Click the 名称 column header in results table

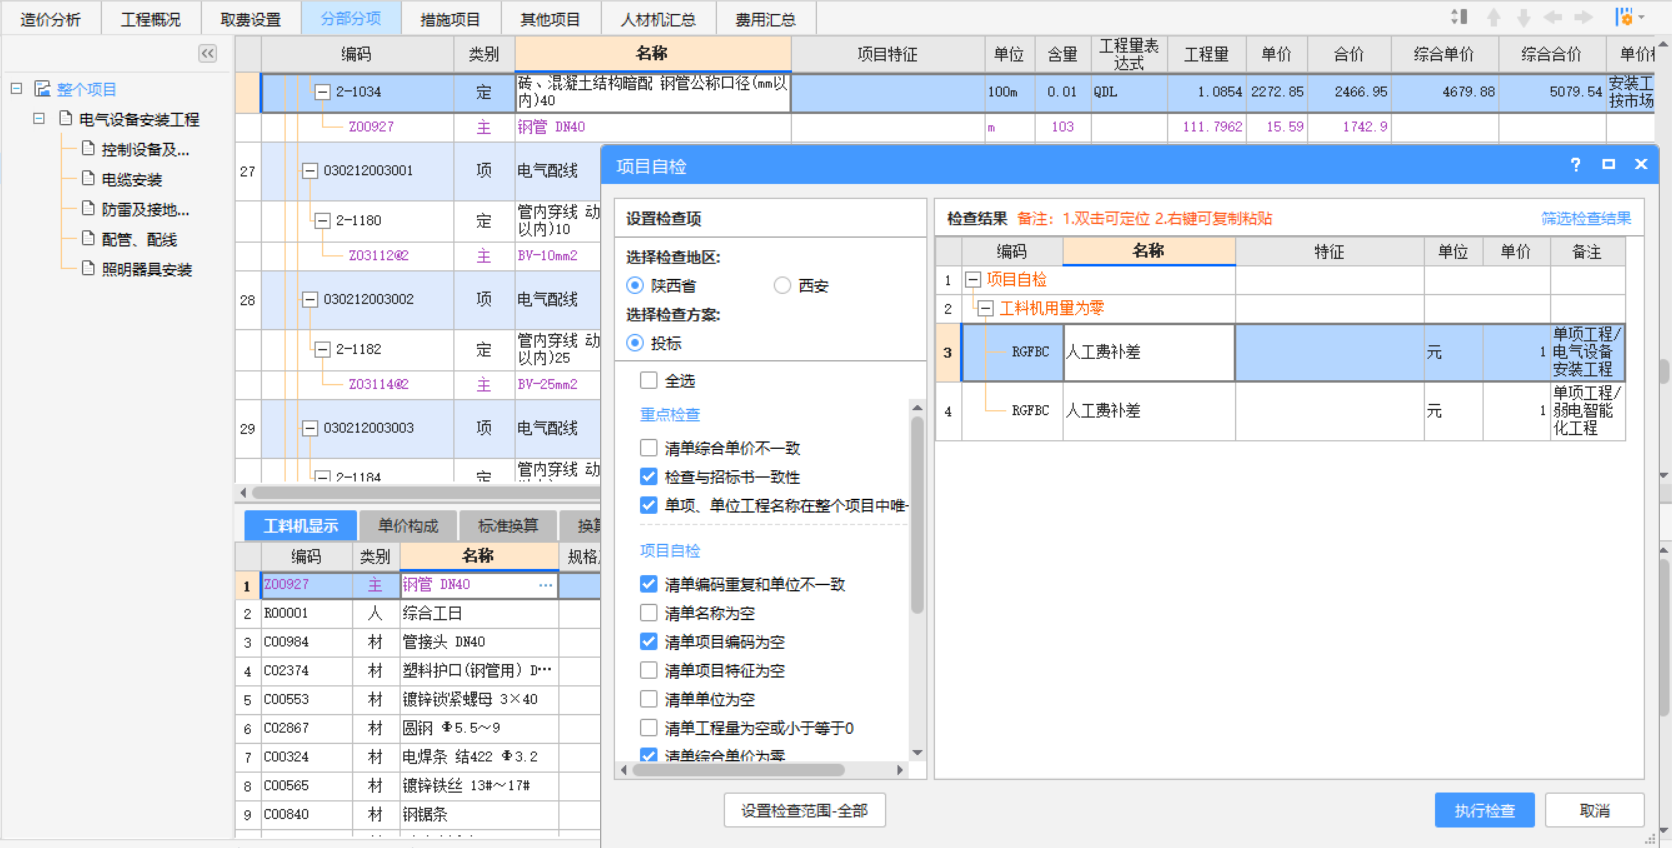pyautogui.click(x=1148, y=251)
